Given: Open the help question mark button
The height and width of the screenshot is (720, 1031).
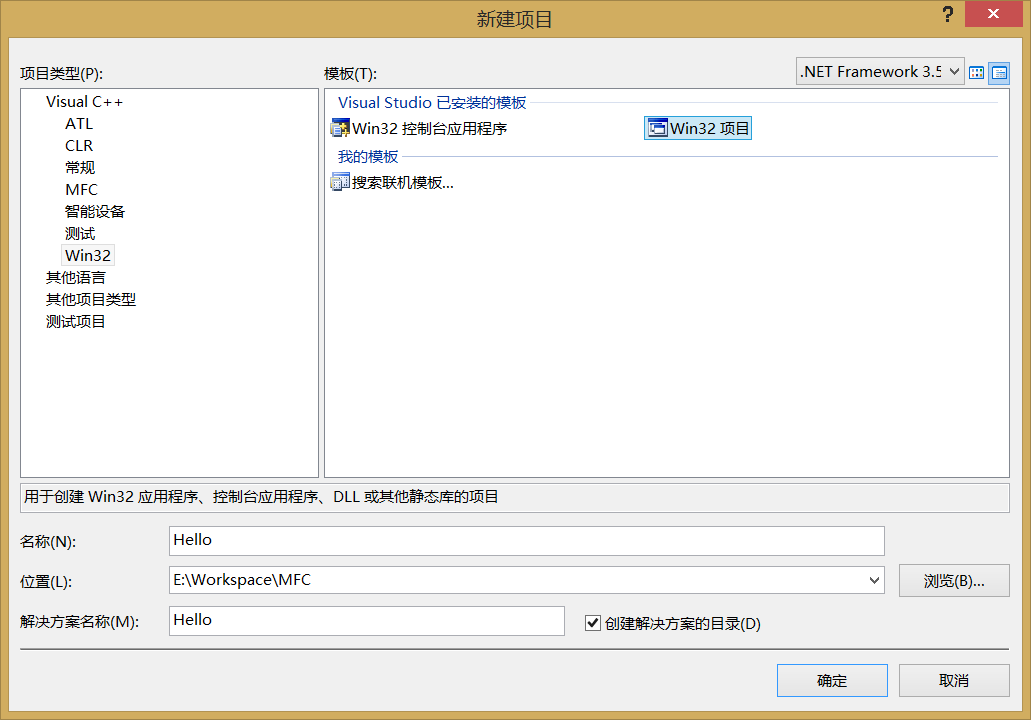Looking at the screenshot, I should pyautogui.click(x=947, y=14).
